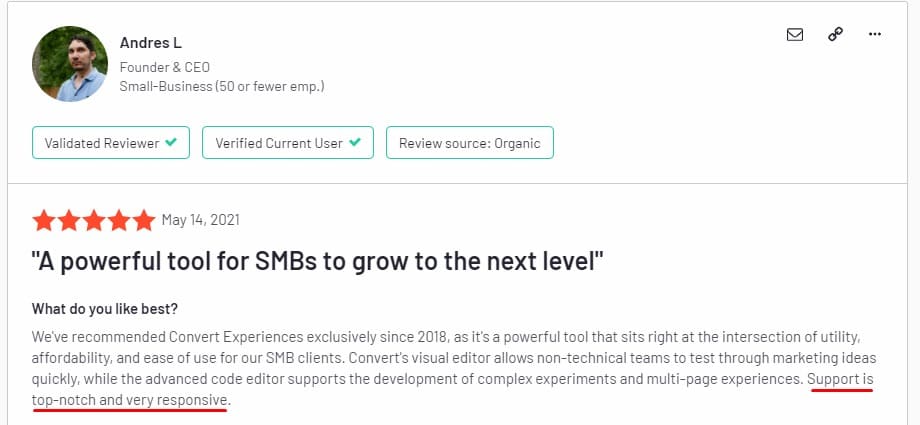Copy the review link via chain icon
Screen dimensions: 920x425
[x=835, y=34]
